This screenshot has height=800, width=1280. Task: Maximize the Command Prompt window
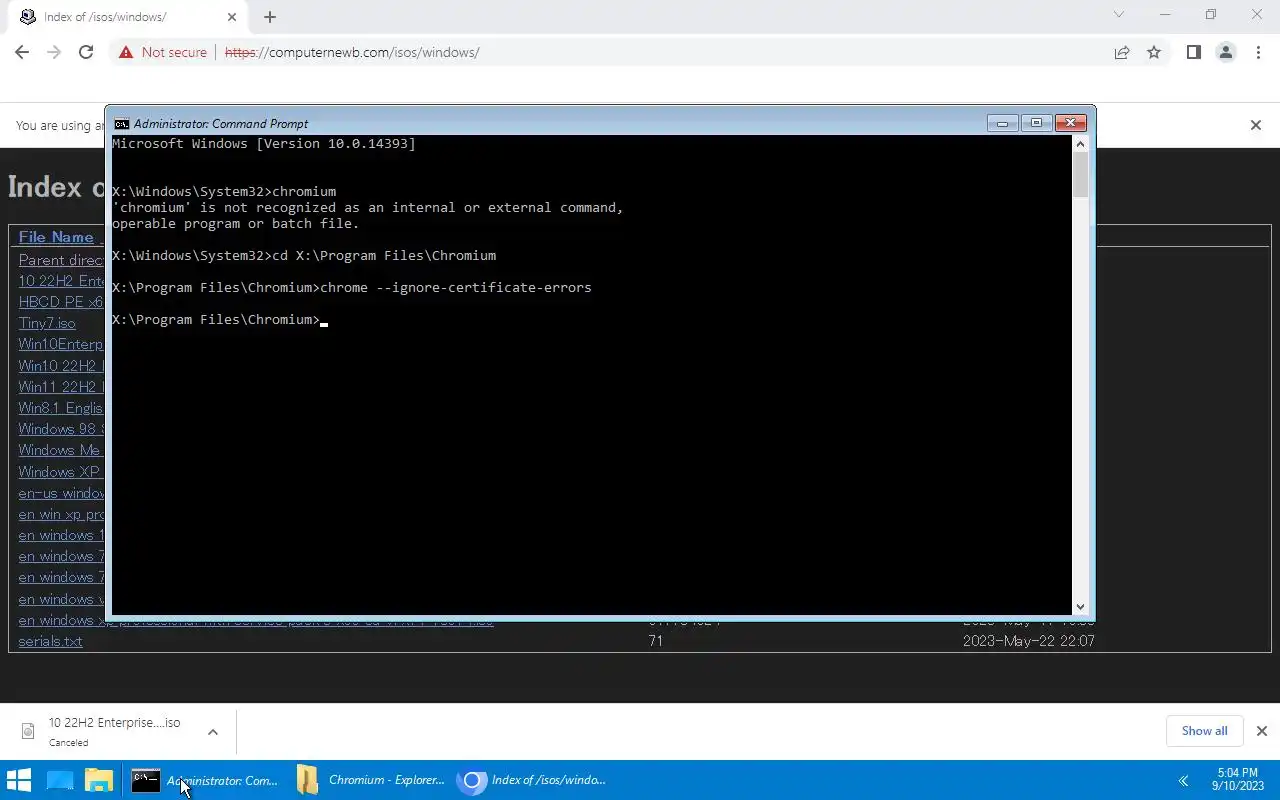pos(1036,123)
